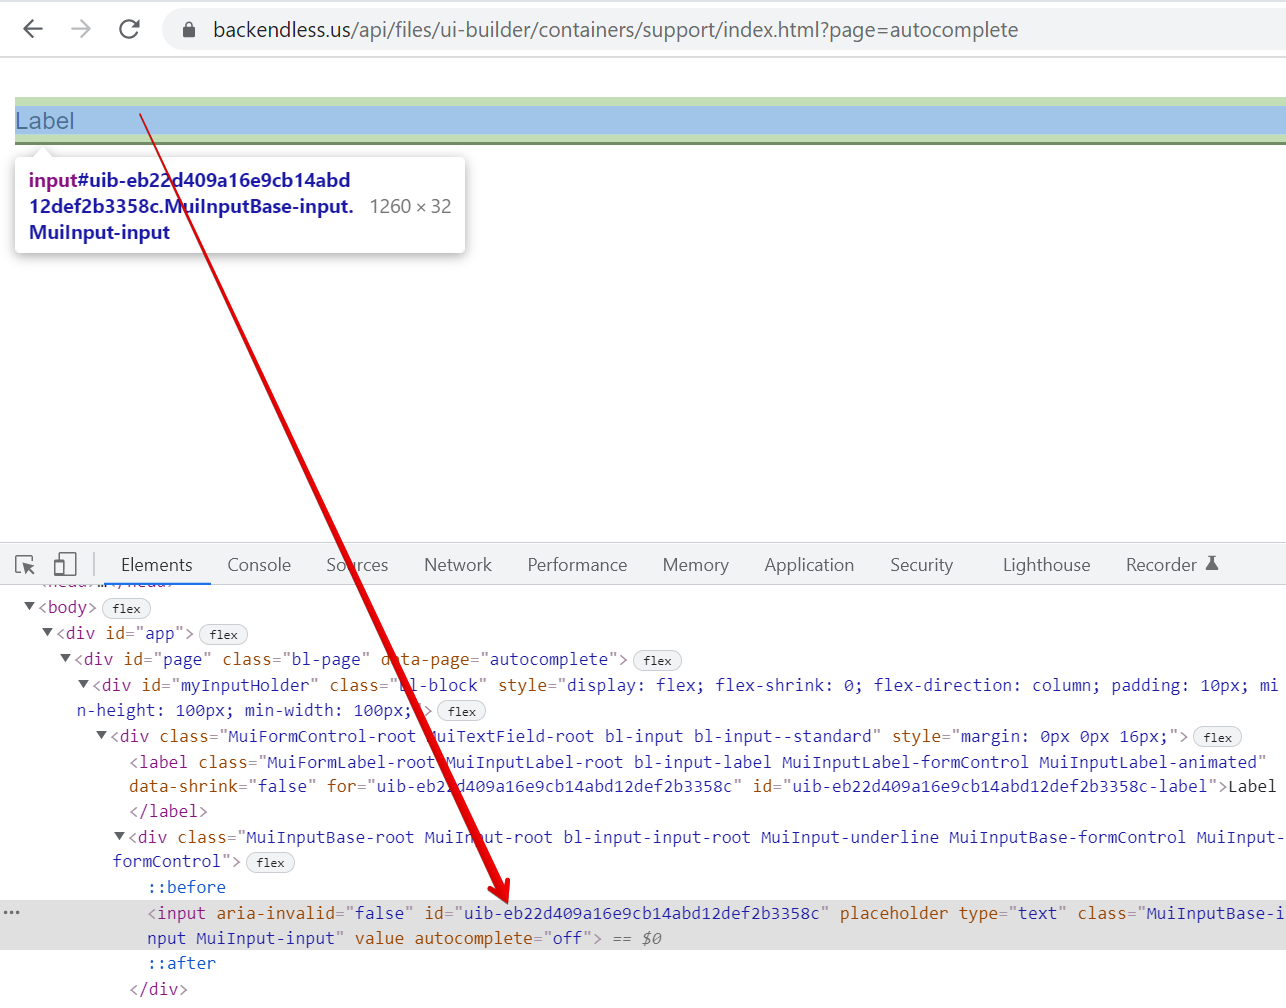The image size is (1286, 1008).
Task: Toggle flex badge on myInputHolder div
Action: pyautogui.click(x=462, y=711)
